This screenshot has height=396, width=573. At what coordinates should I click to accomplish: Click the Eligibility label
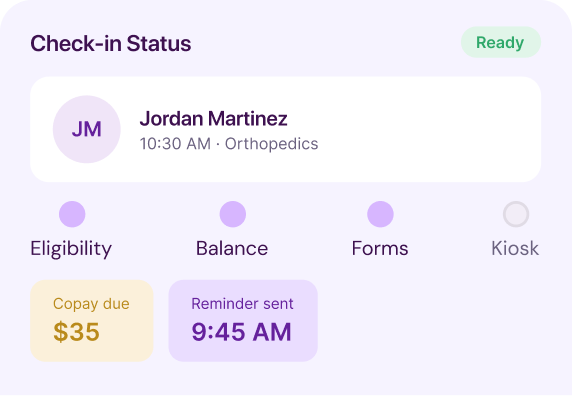click(x=71, y=249)
